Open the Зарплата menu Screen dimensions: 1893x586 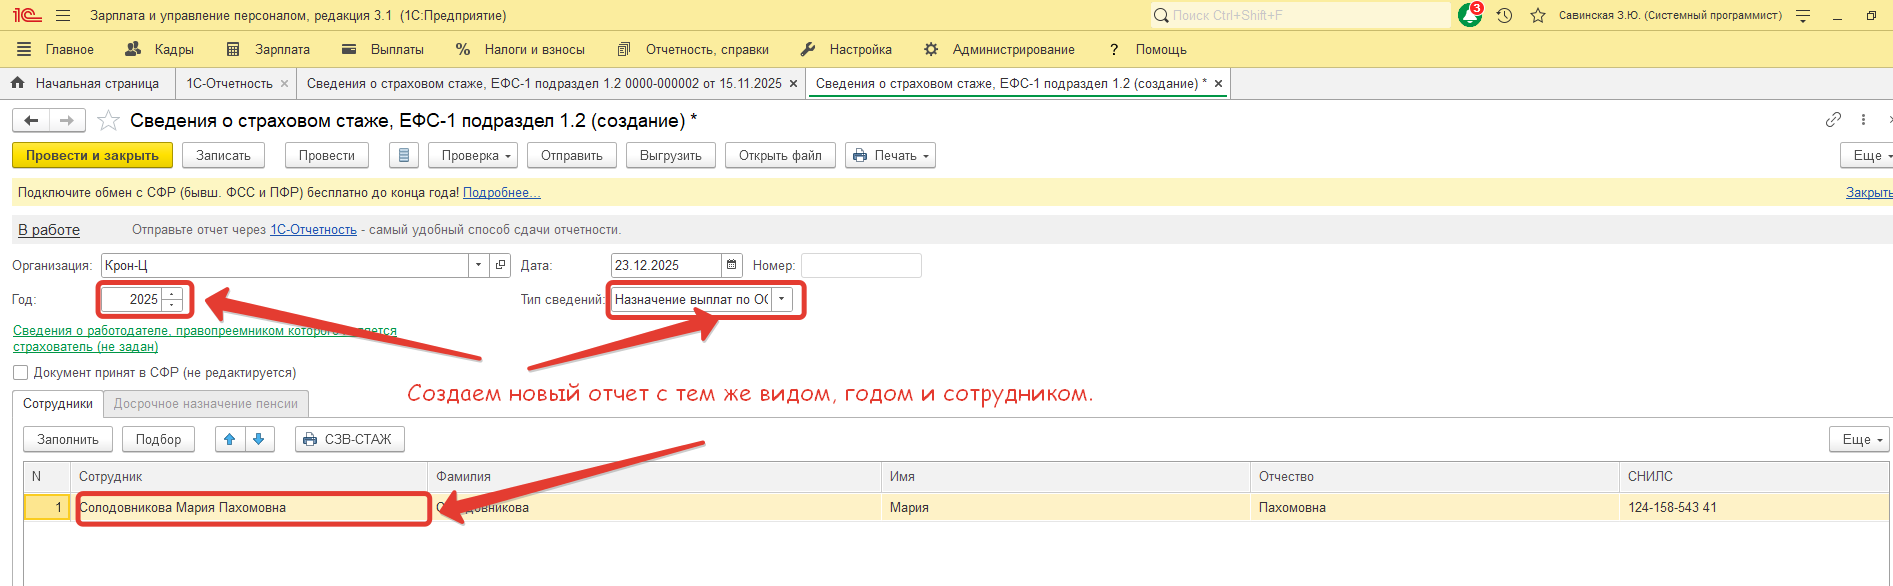[281, 49]
